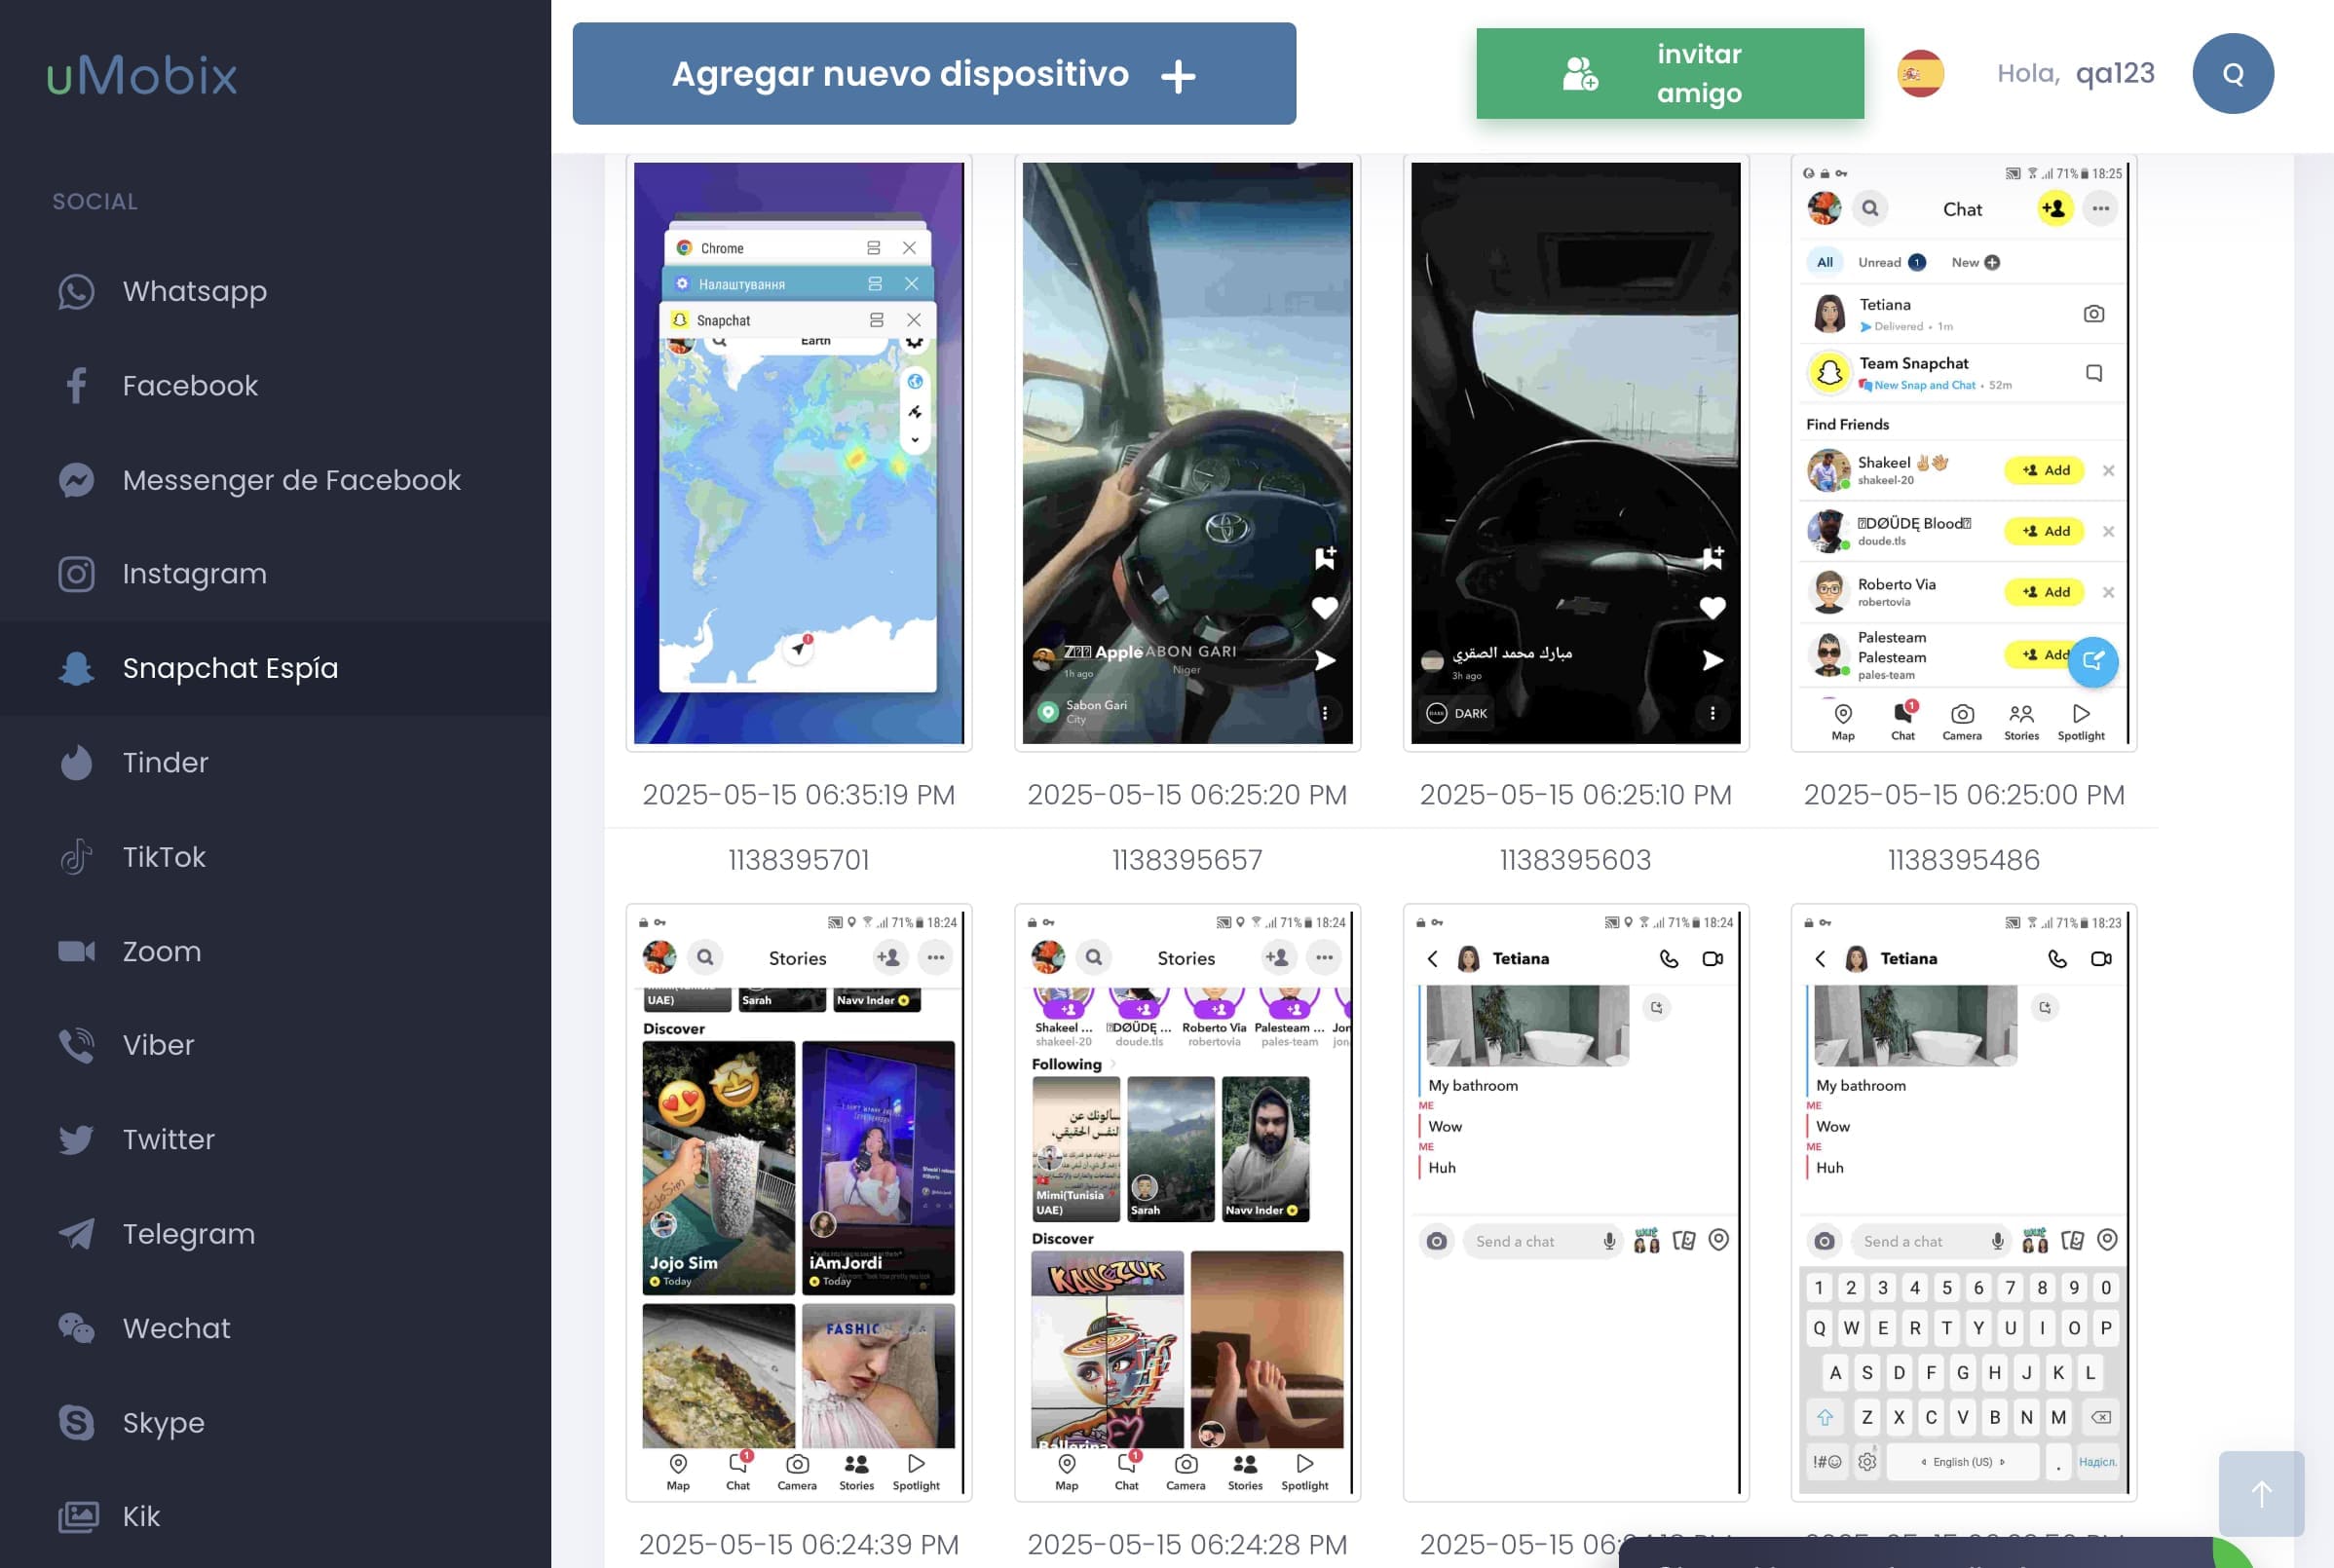Click timestamp 2025-05-15 06:25:20 PM
The width and height of the screenshot is (2334, 1568).
[1187, 795]
